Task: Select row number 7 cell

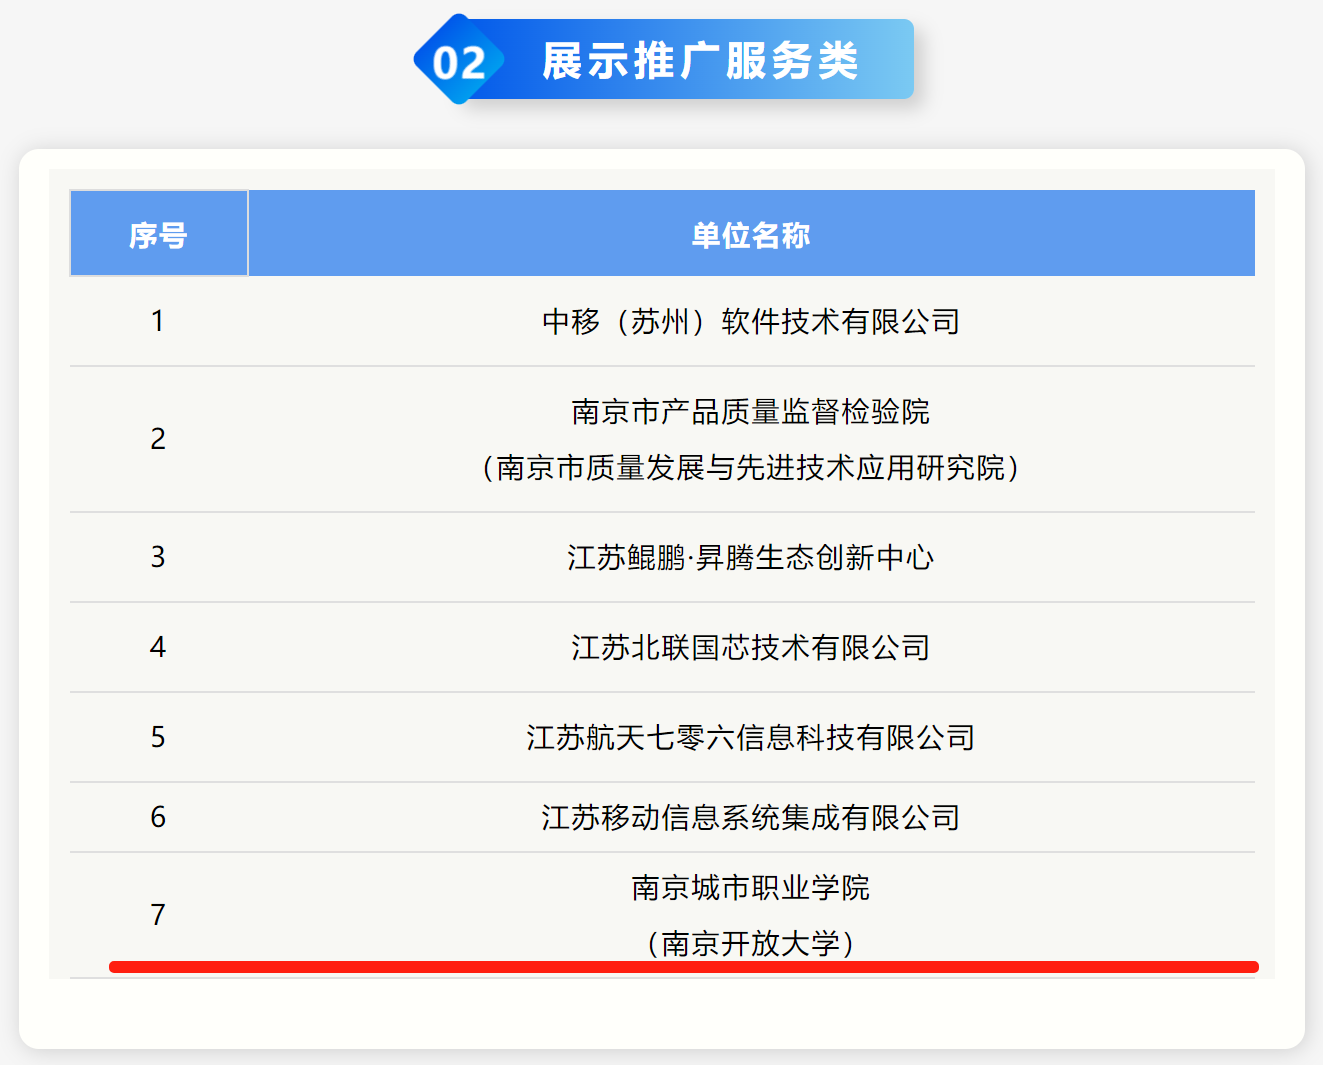Action: coord(158,914)
